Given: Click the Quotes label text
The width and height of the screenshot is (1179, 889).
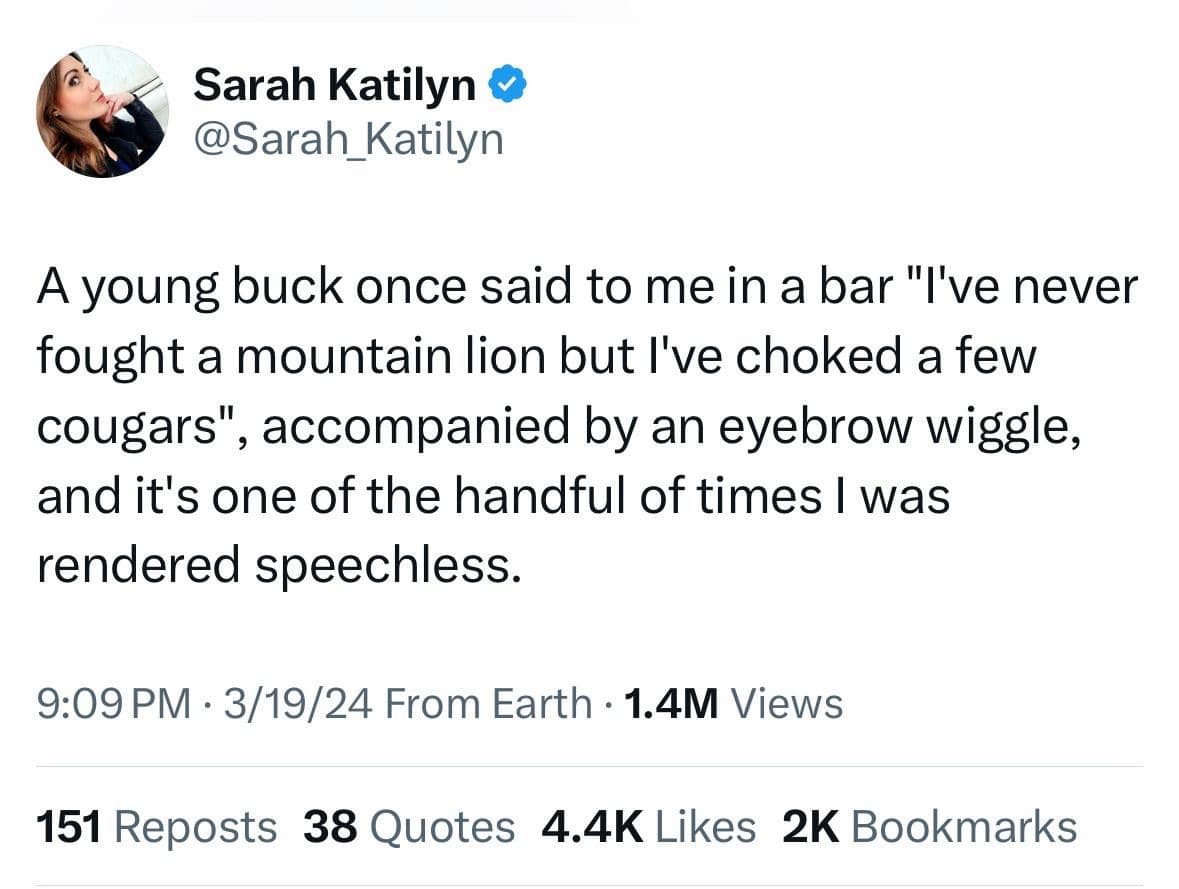Looking at the screenshot, I should coord(441,826).
